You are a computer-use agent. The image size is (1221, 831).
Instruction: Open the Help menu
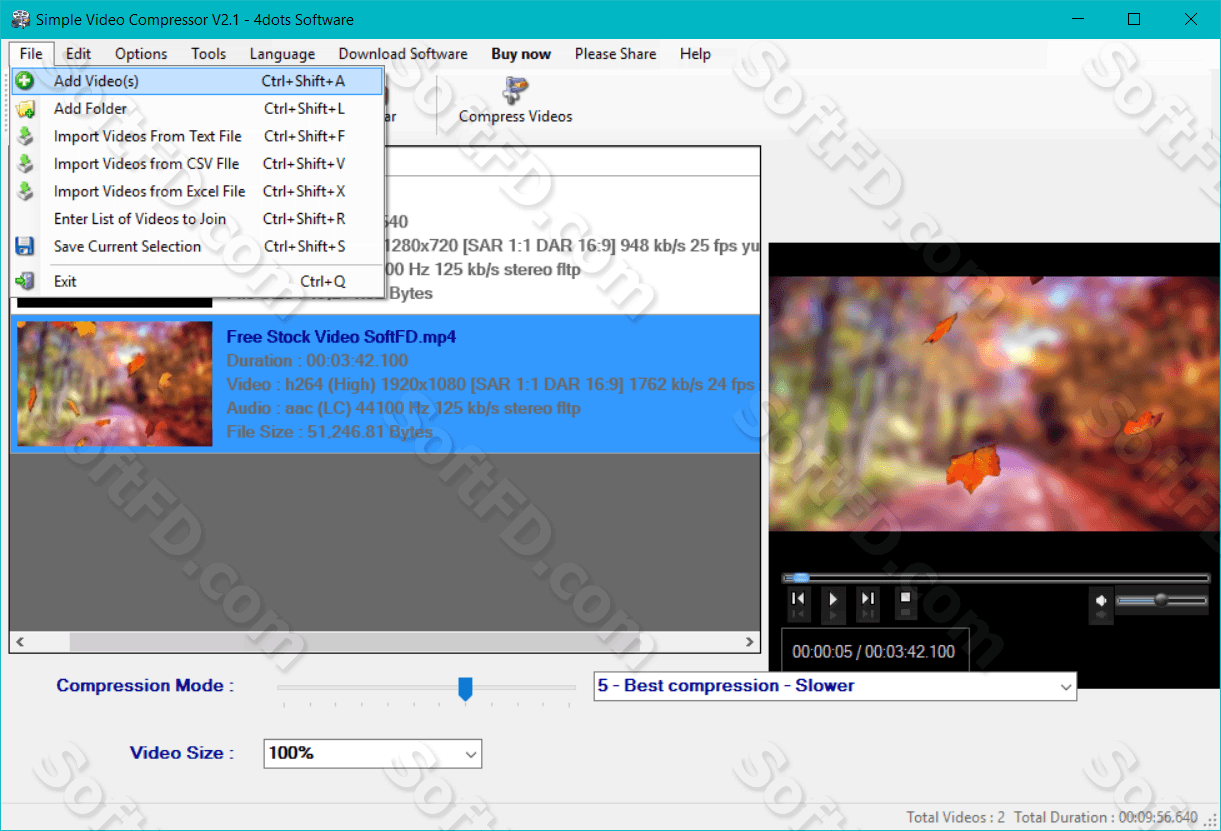pyautogui.click(x=695, y=54)
